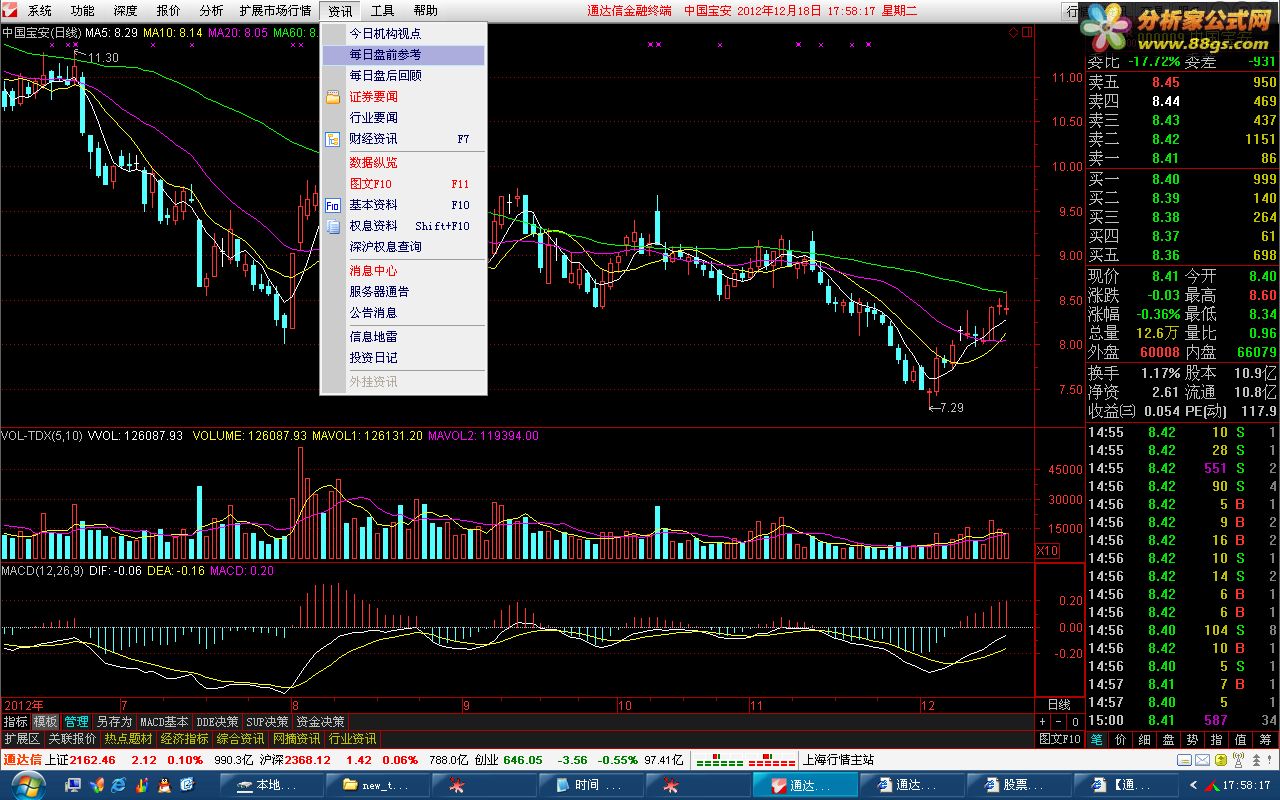Select the 指 tab
Image resolution: width=1280 pixels, height=800 pixels.
click(x=1217, y=739)
